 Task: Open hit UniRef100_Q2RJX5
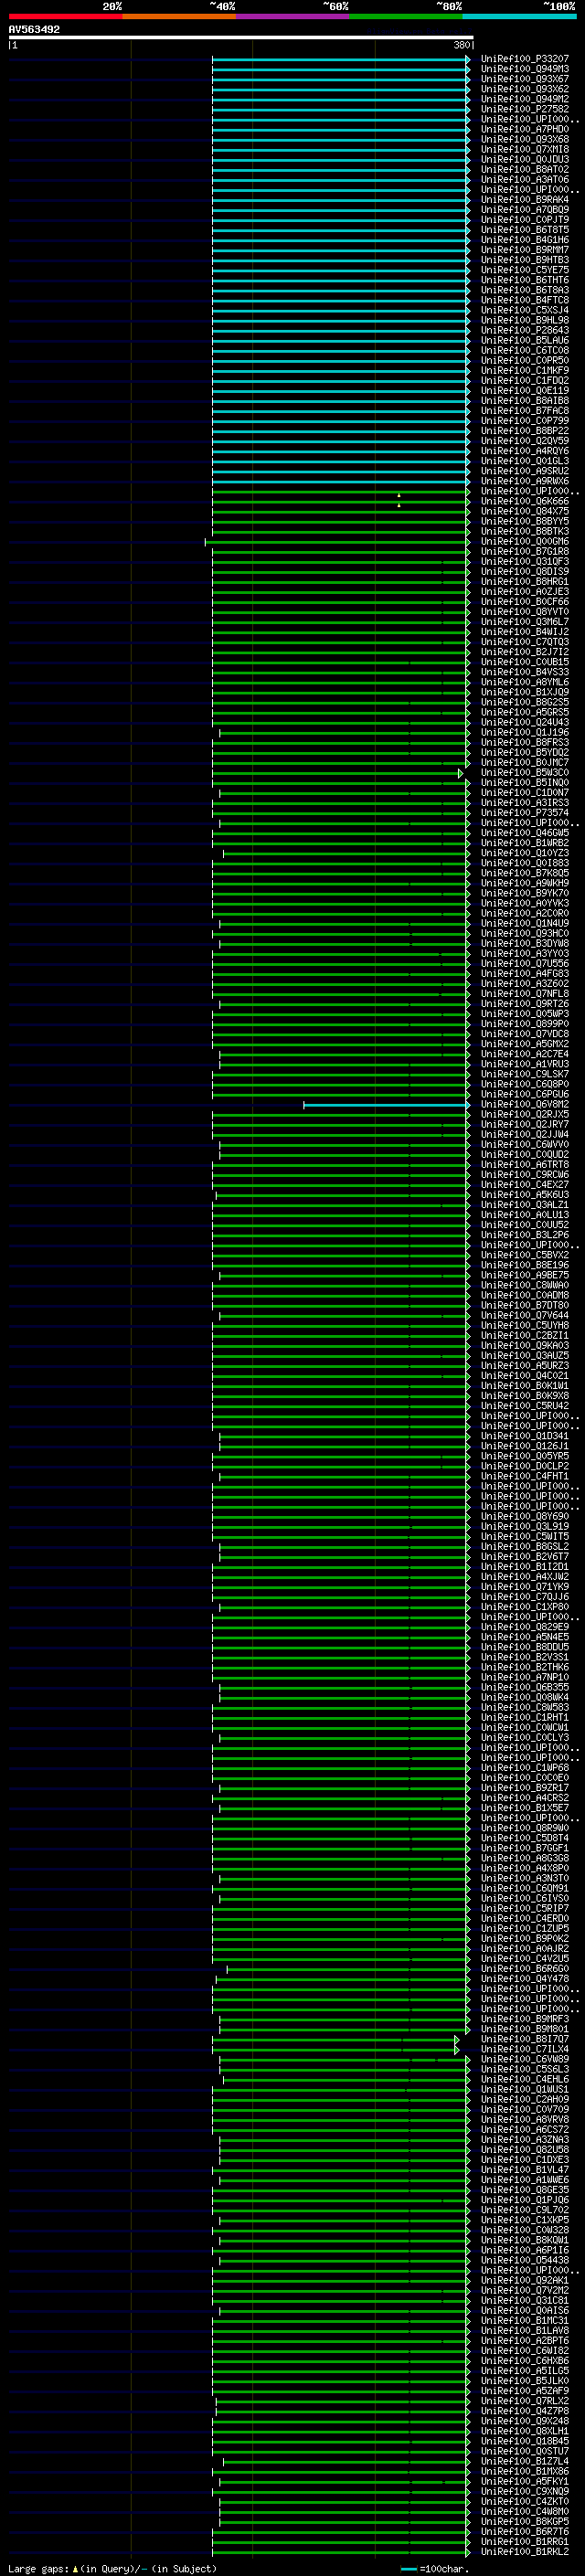525,1114
